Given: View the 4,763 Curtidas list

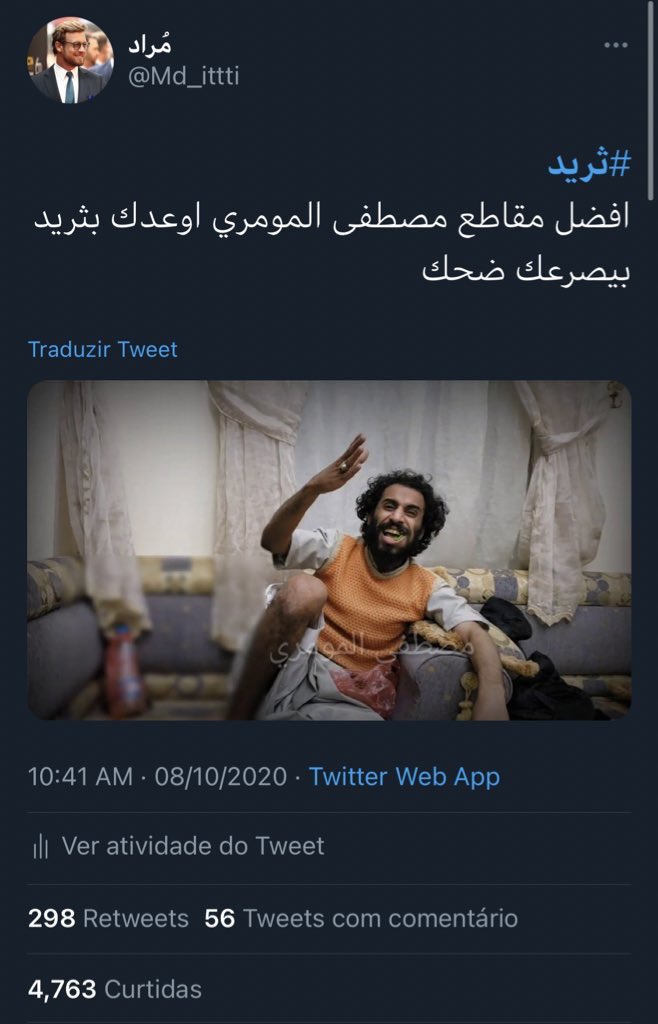Looking at the screenshot, I should coord(115,989).
